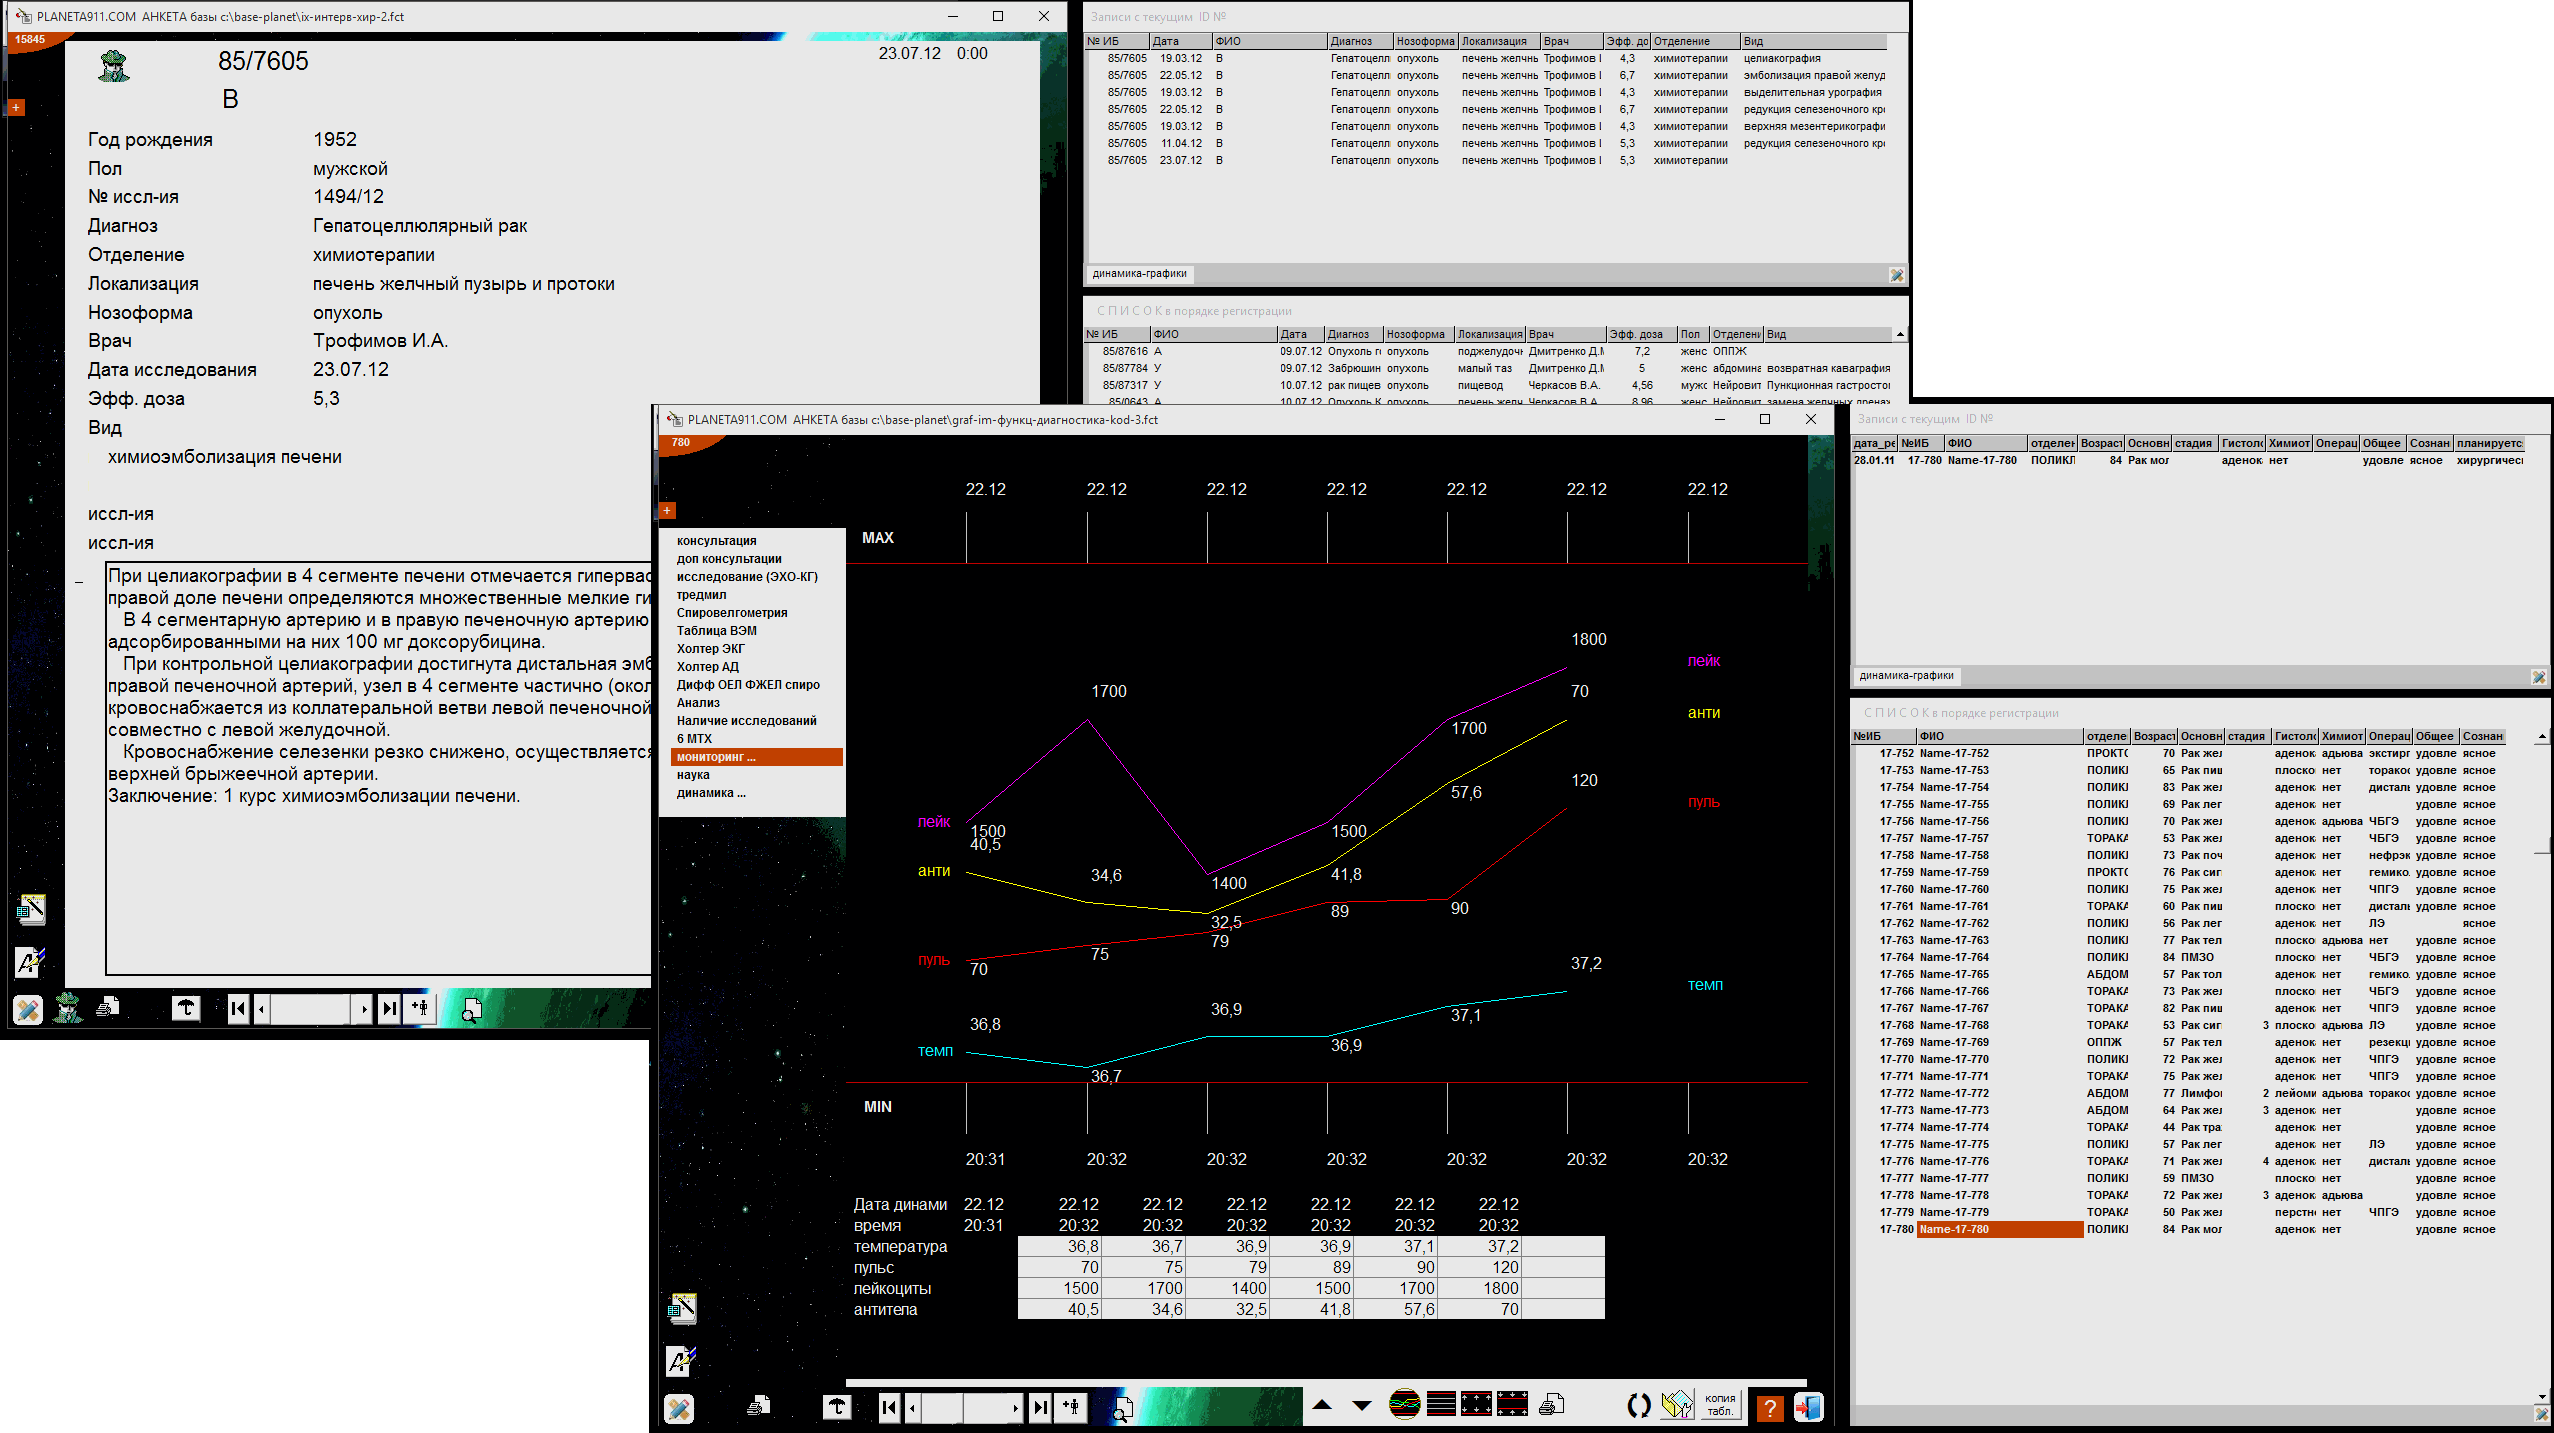The width and height of the screenshot is (2554, 1433).
Task: Select the 'динамика ...' menu entry
Action: click(x=711, y=793)
